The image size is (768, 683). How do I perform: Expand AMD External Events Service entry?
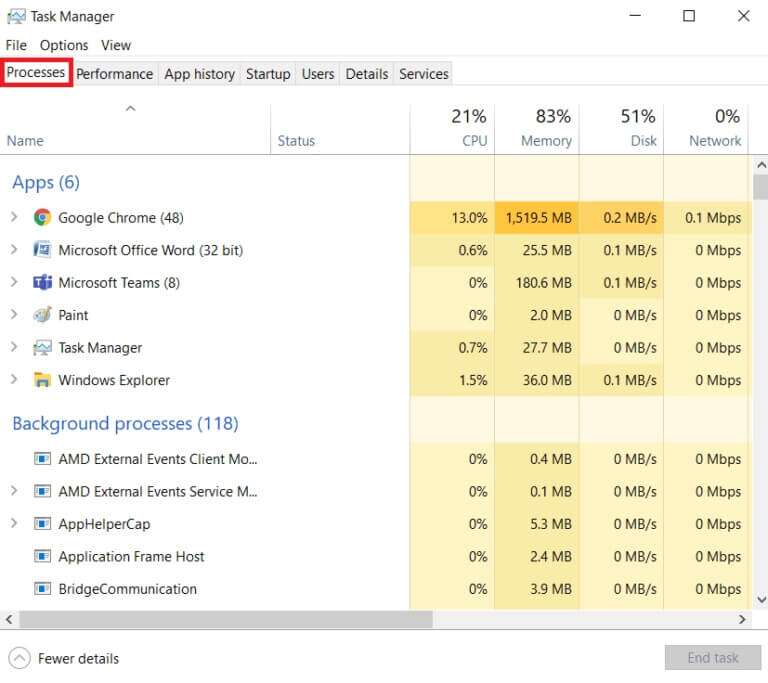click(14, 491)
